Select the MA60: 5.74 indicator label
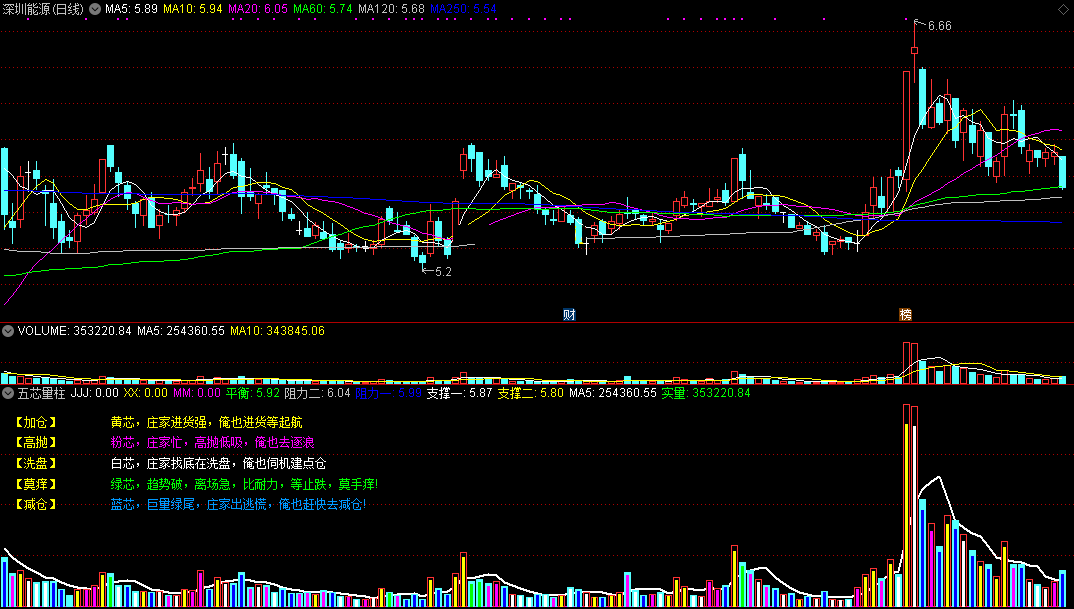The width and height of the screenshot is (1074, 609). (323, 10)
